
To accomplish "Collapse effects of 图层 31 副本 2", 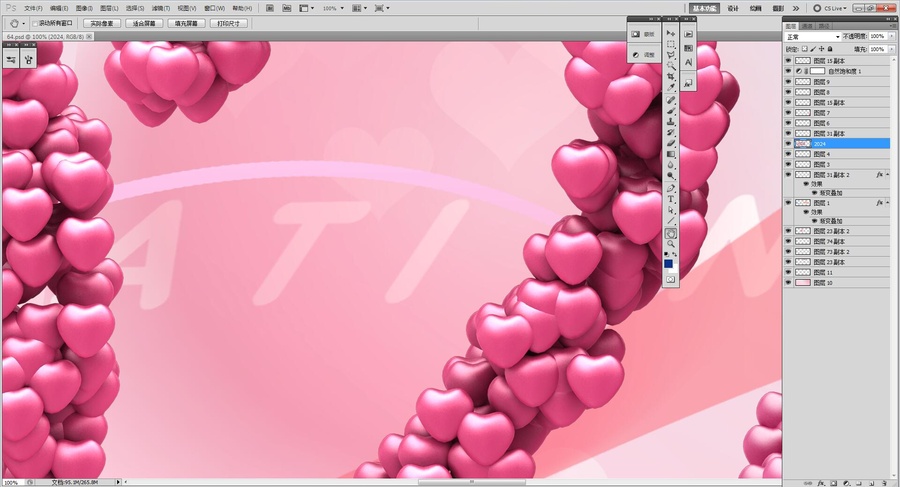I will coord(888,175).
